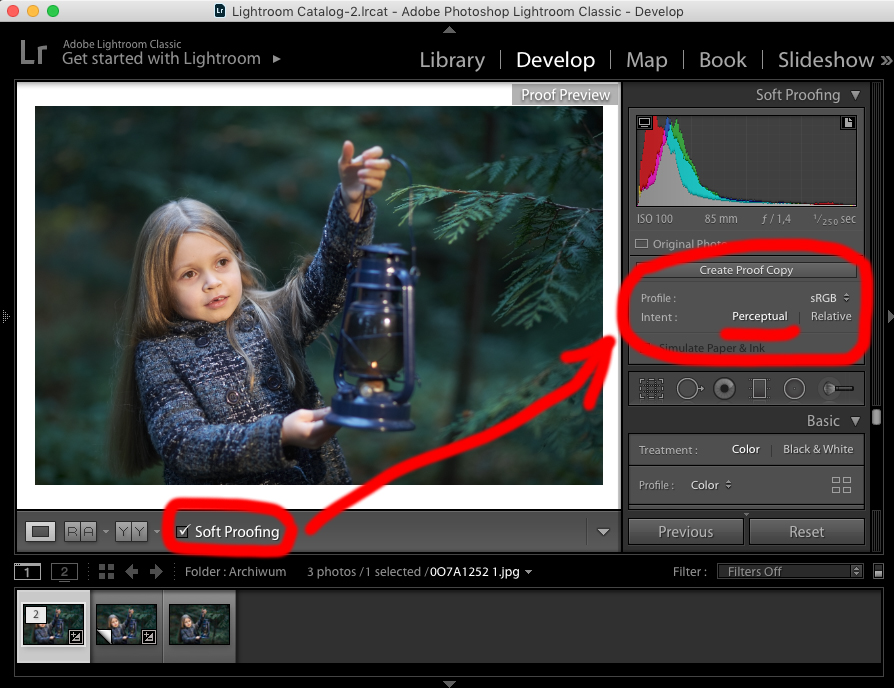Set rendering intent to Perceptual
Viewport: 894px width, 688px height.
[759, 316]
